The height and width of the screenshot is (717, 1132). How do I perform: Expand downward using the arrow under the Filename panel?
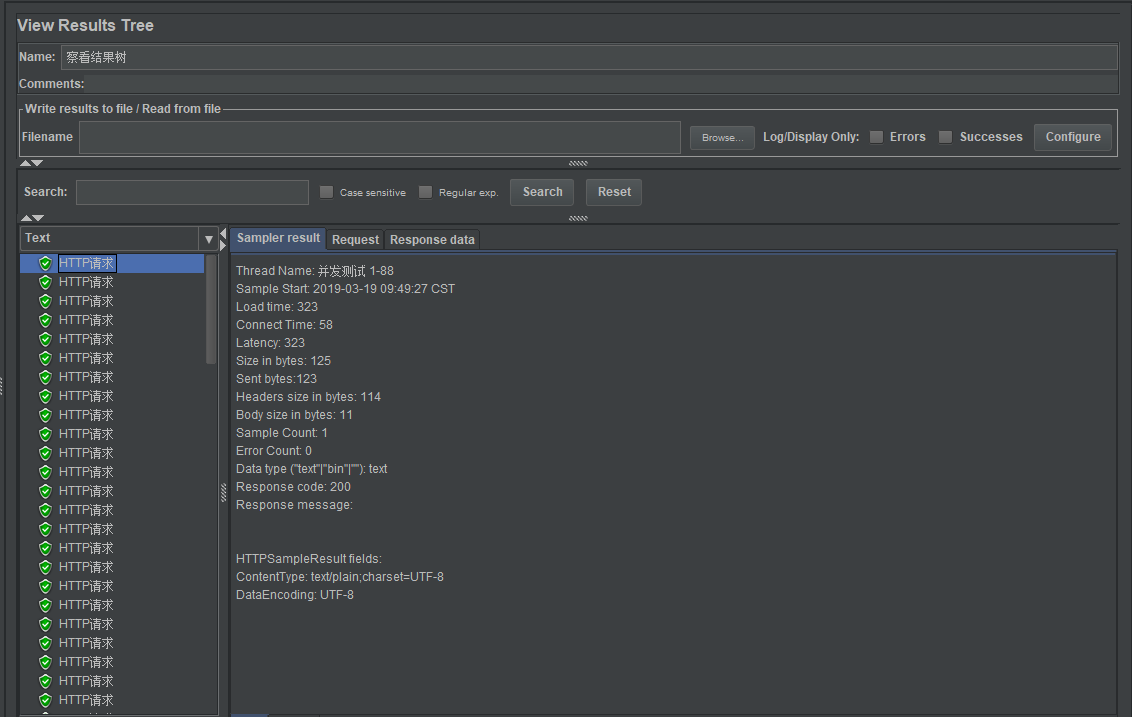point(38,163)
